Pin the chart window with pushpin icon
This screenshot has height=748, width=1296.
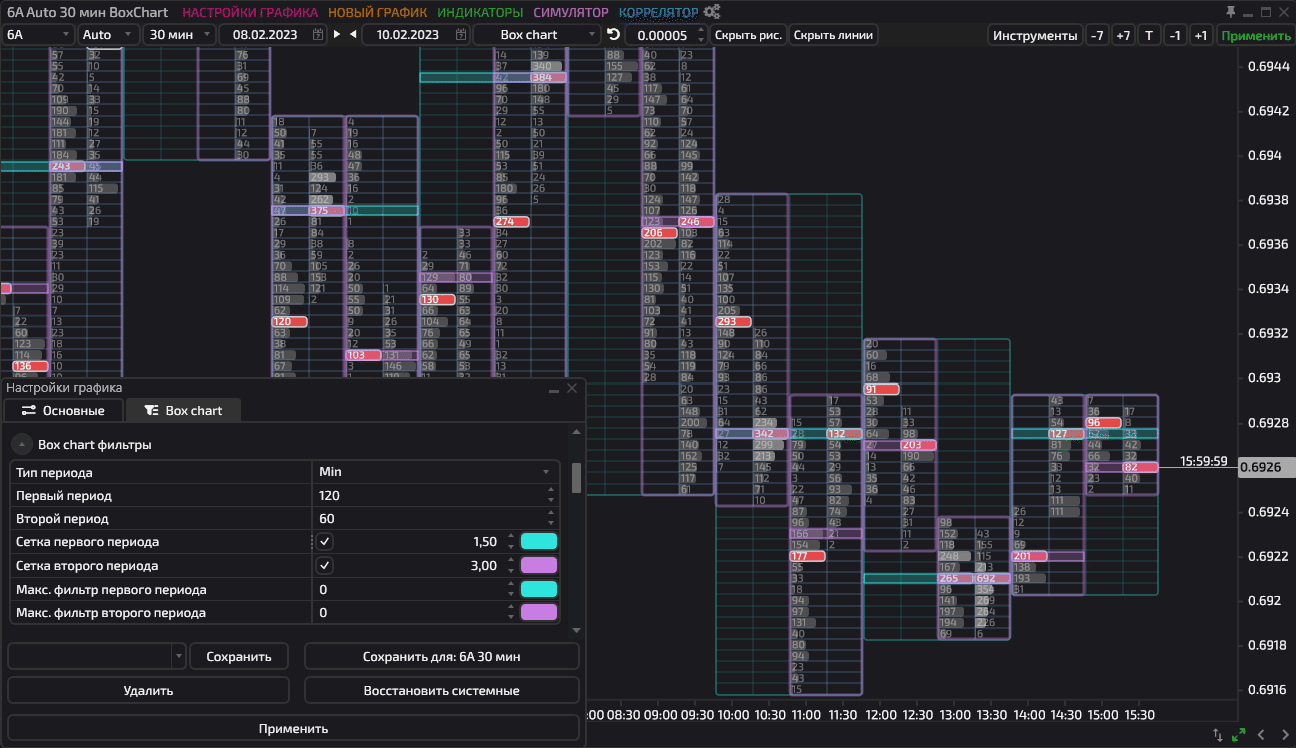(x=1230, y=12)
